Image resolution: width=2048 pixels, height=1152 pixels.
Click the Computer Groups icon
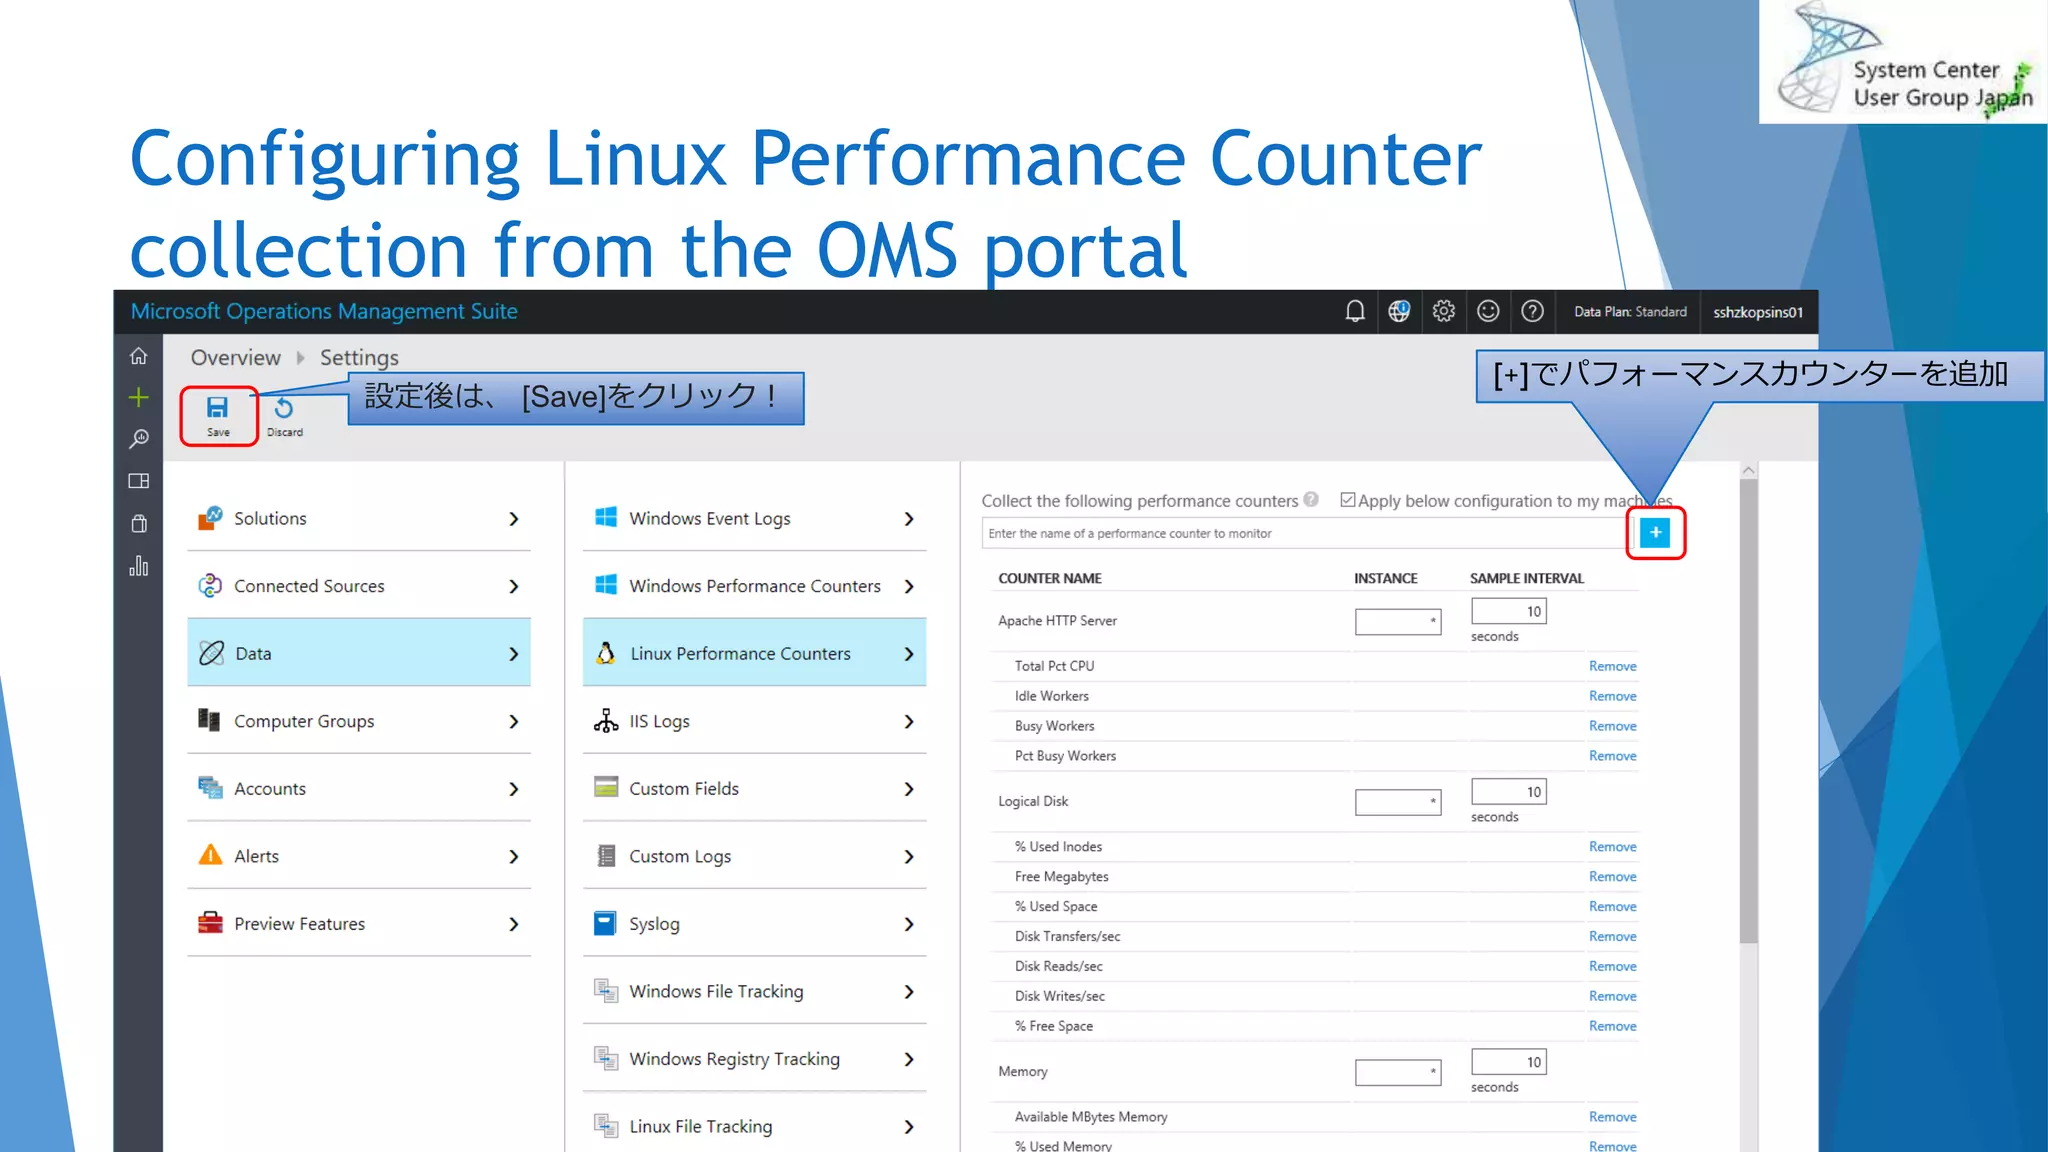(x=209, y=720)
